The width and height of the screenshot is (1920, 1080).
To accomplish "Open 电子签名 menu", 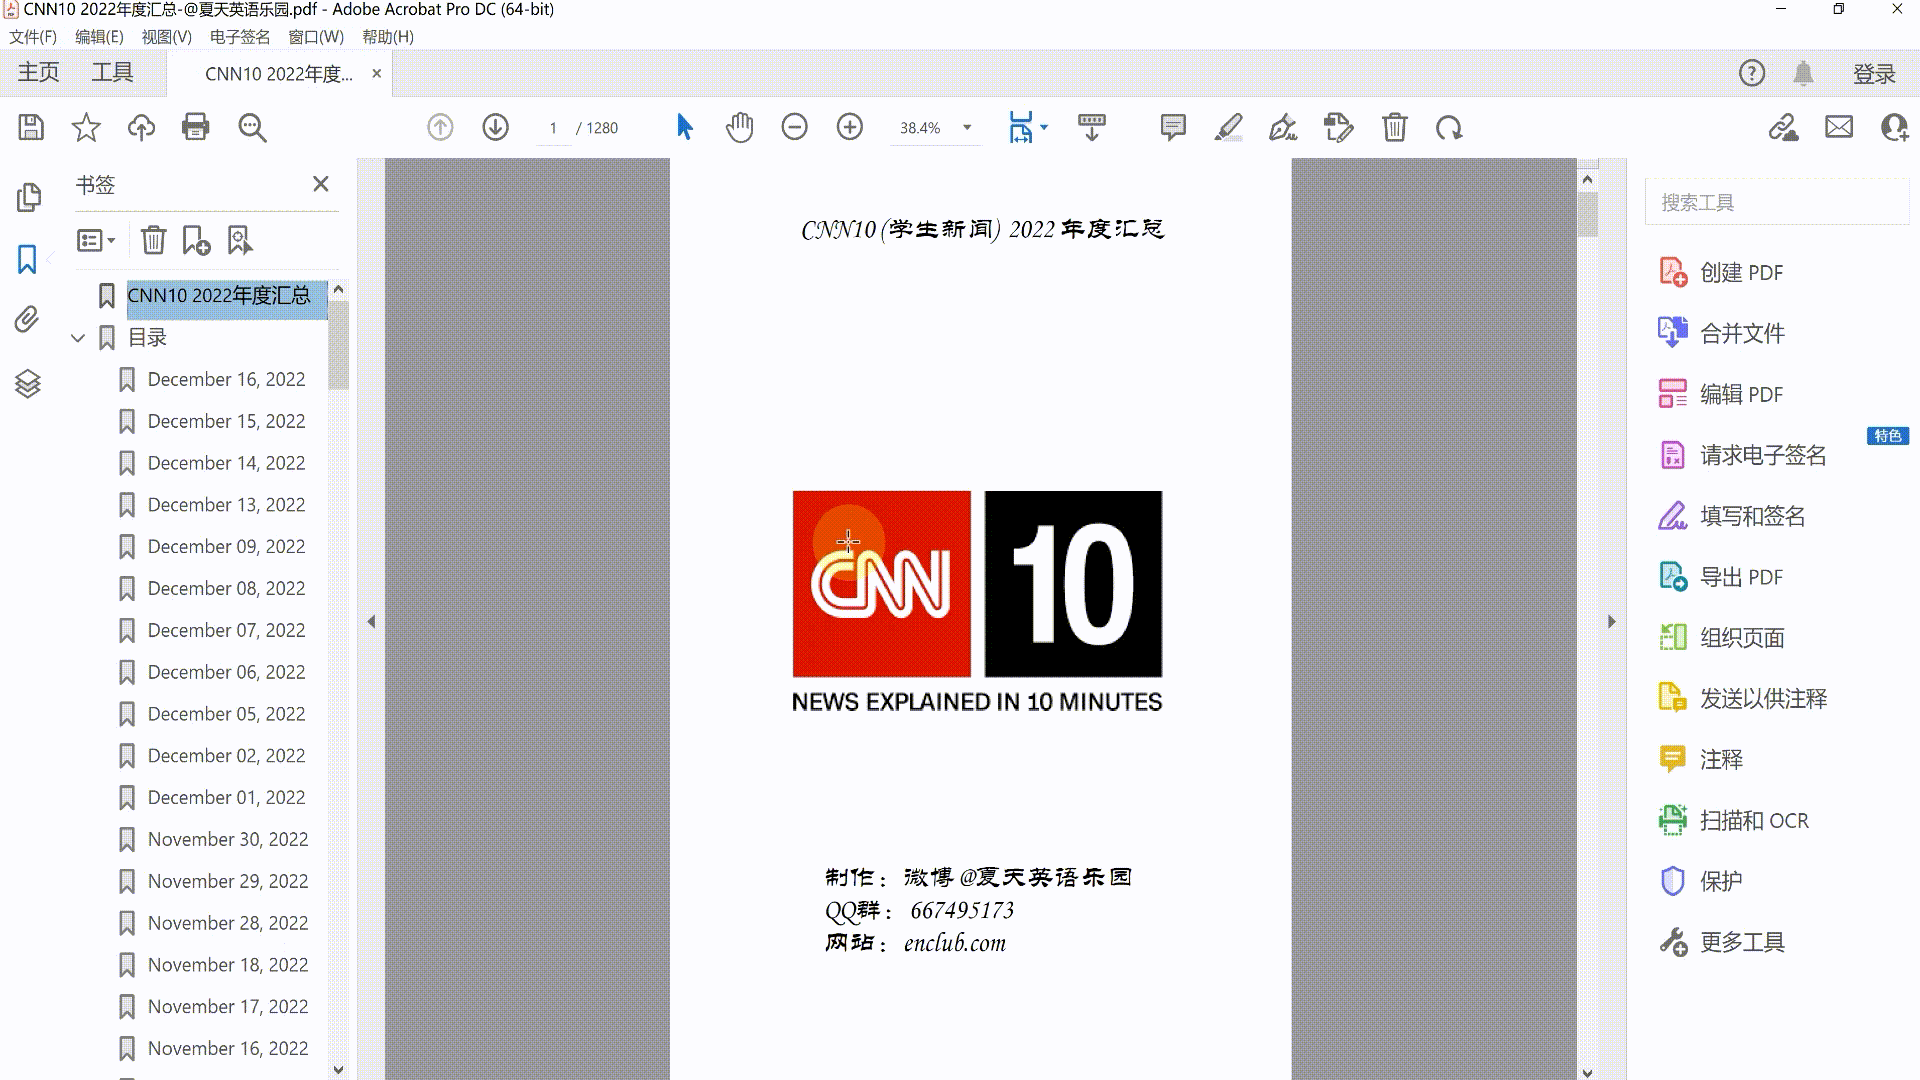I will coord(240,37).
